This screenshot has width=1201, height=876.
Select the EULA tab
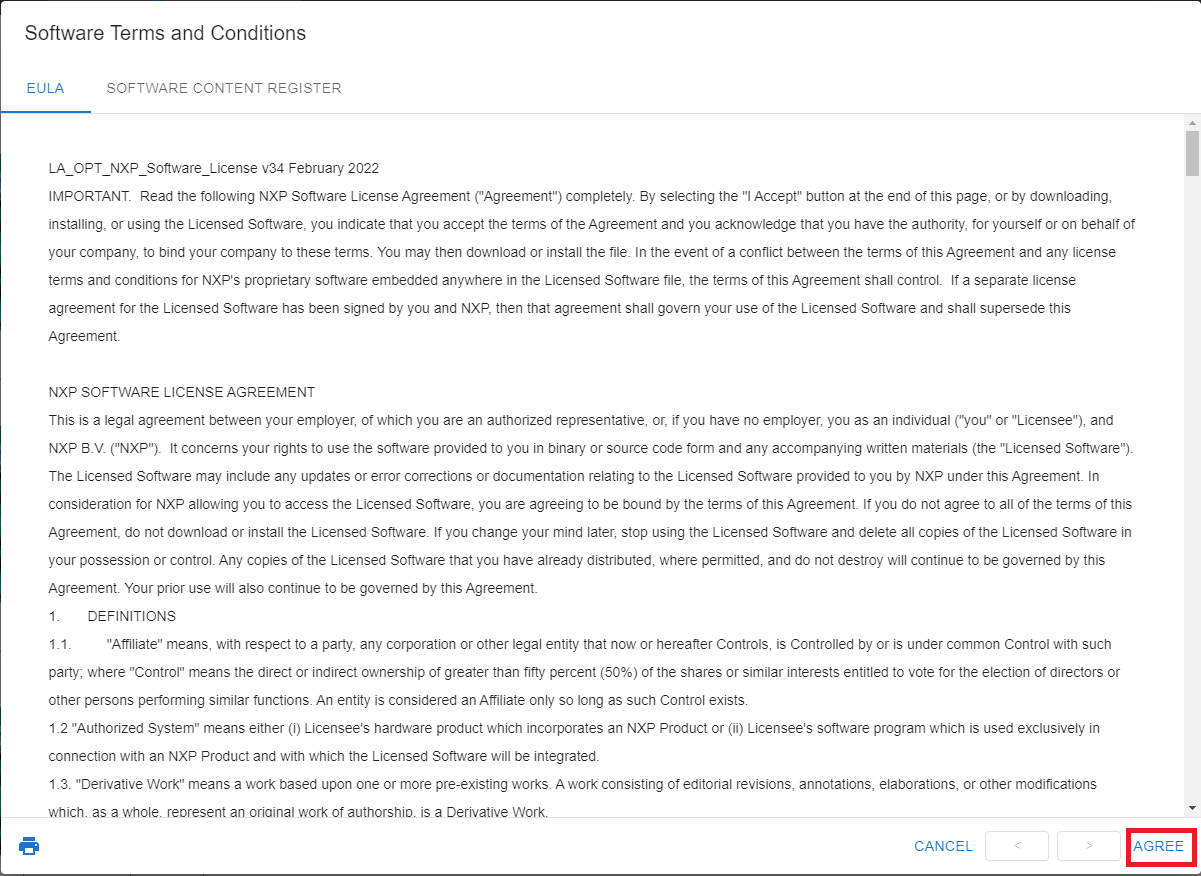point(45,88)
